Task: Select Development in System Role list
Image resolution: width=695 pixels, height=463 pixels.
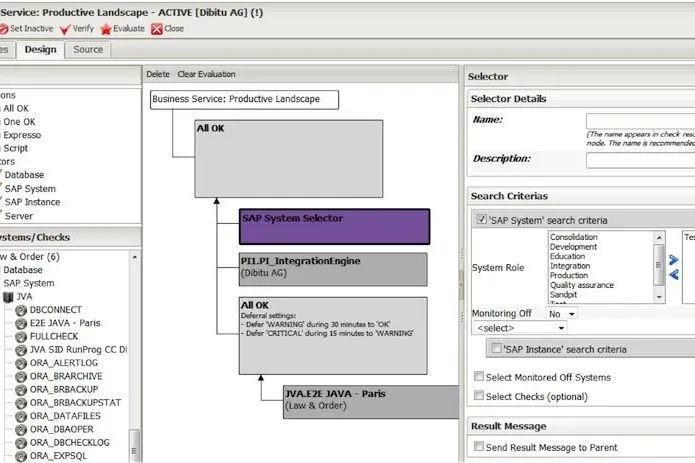Action: [x=574, y=247]
